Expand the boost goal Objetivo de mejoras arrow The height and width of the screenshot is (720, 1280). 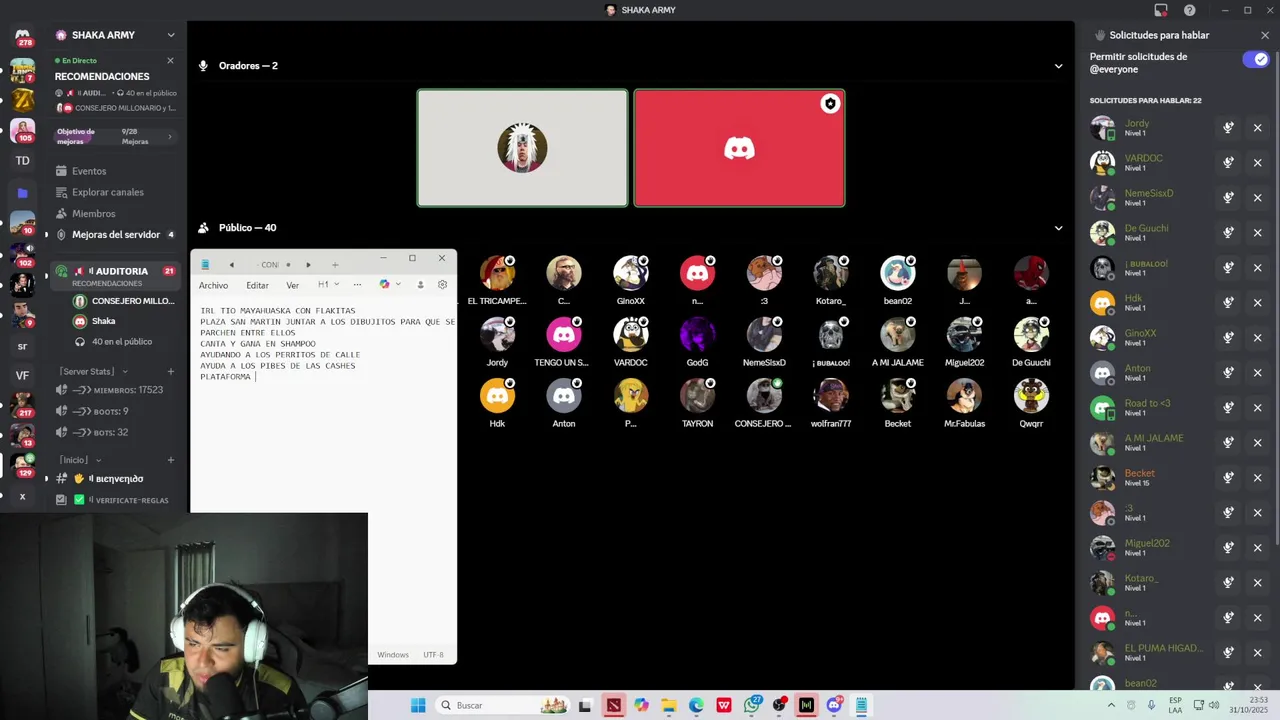170,137
